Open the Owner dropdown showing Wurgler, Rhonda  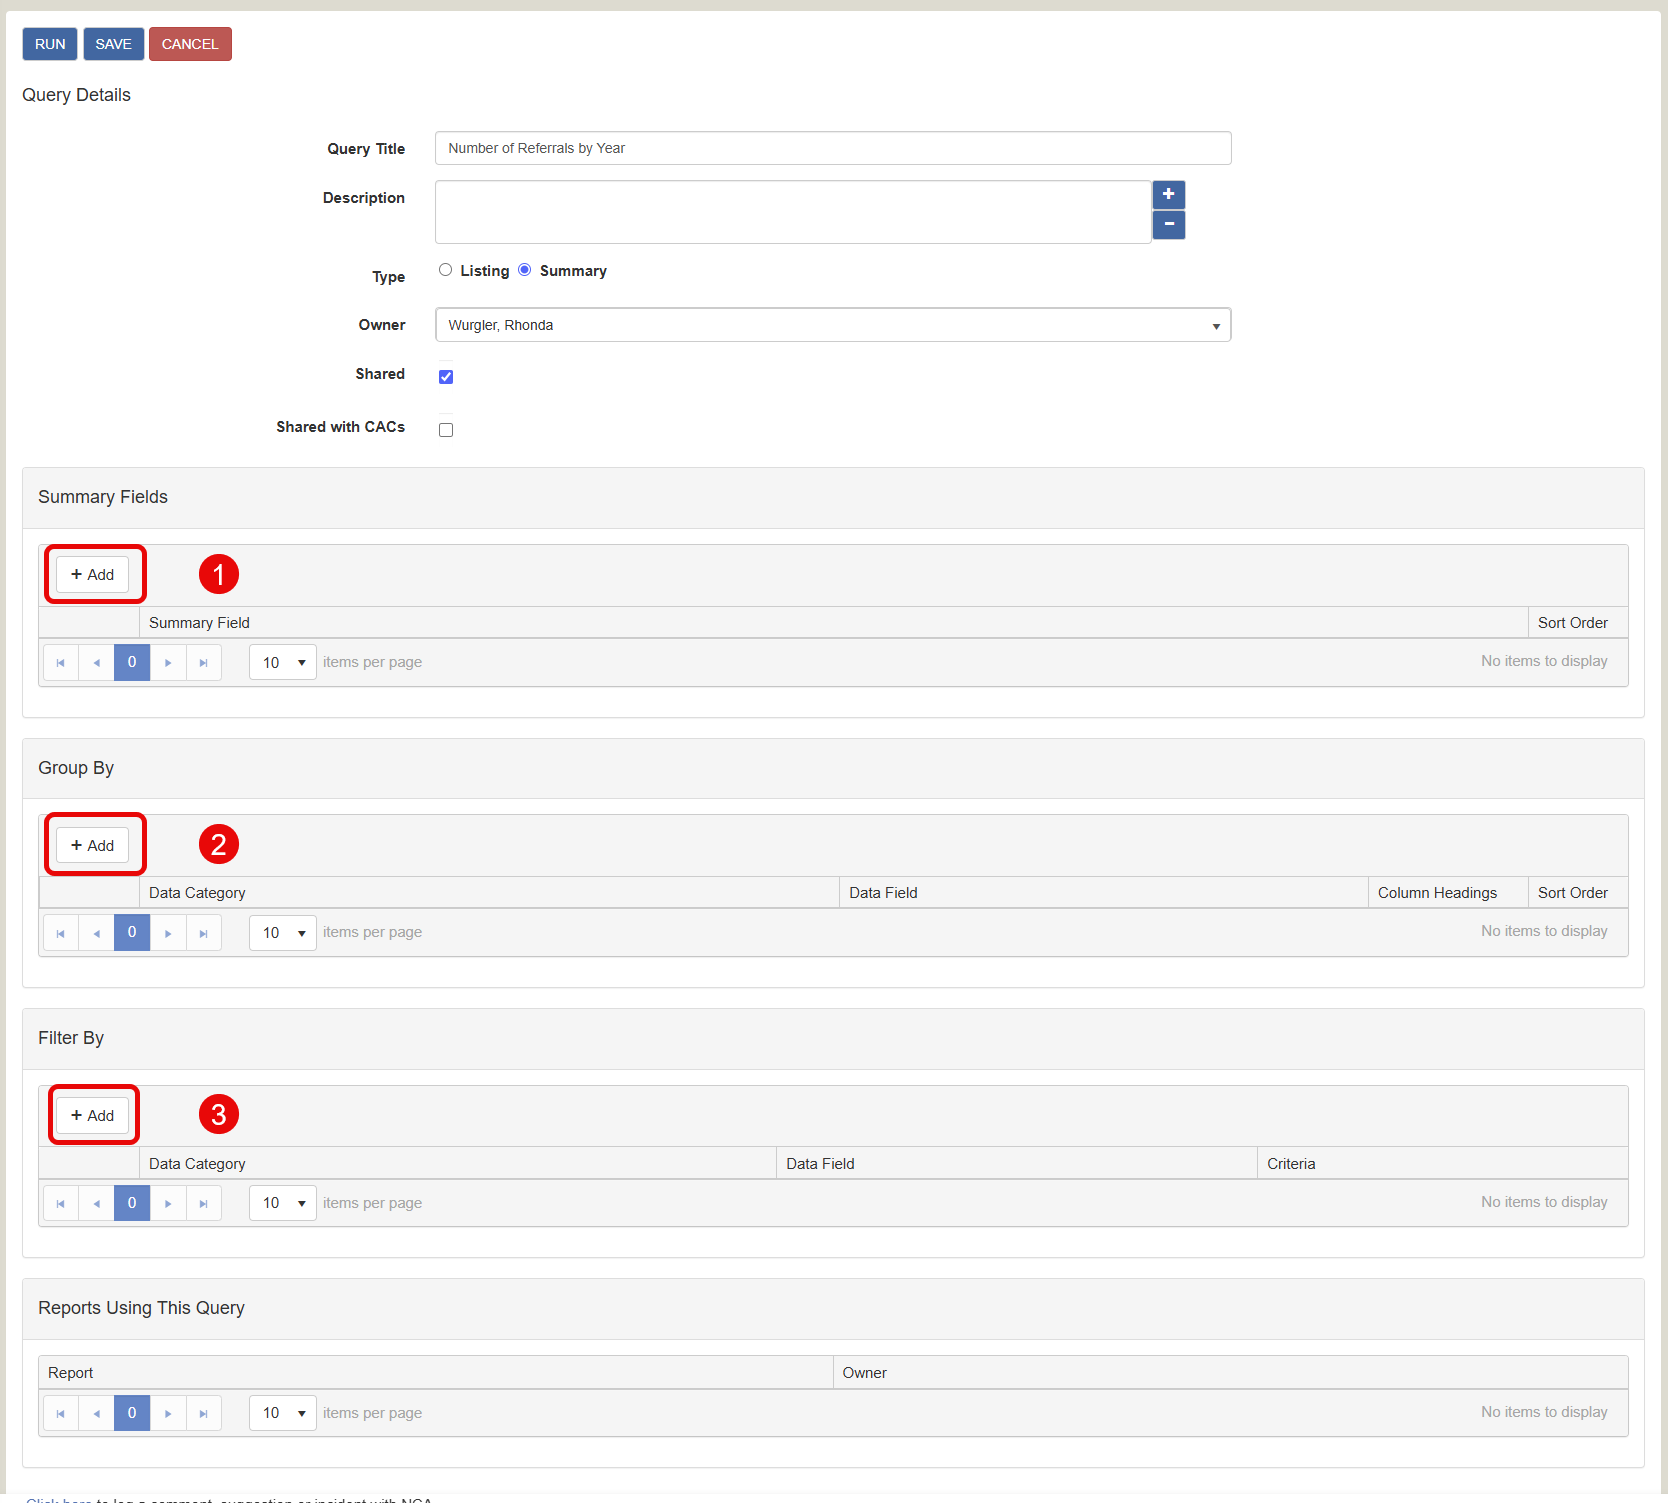(x=833, y=325)
